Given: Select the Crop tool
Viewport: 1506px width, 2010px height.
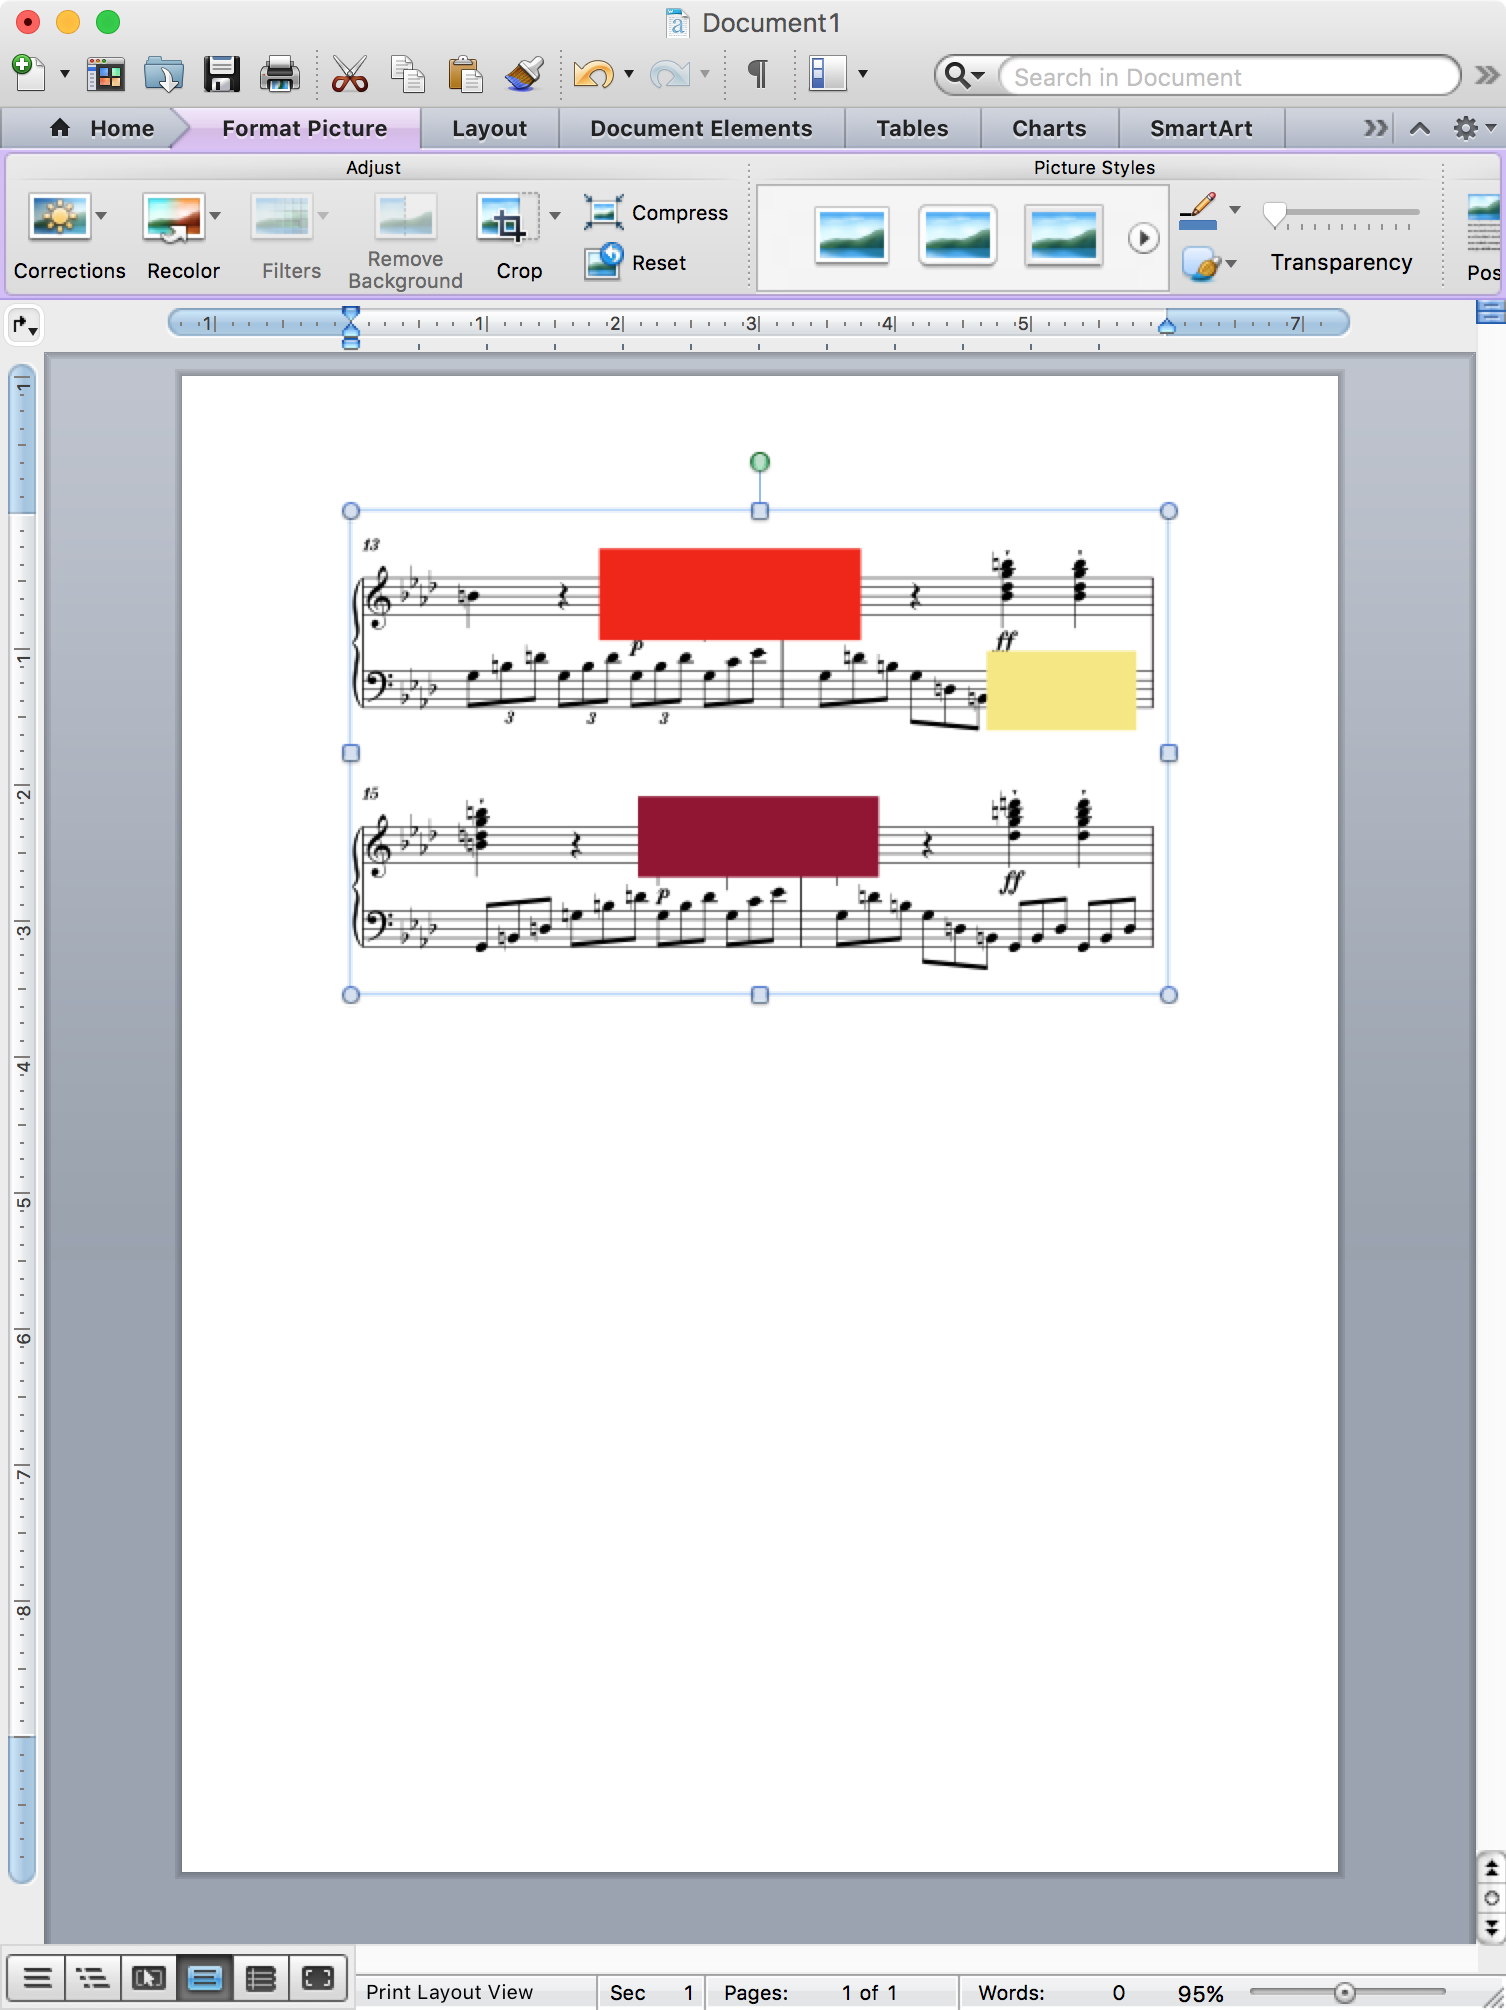Looking at the screenshot, I should (507, 218).
